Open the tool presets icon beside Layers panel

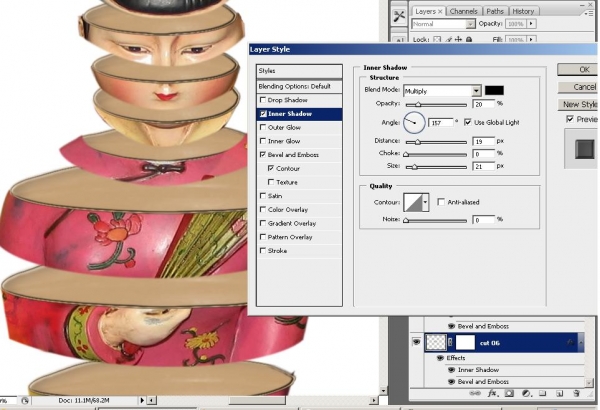click(399, 16)
